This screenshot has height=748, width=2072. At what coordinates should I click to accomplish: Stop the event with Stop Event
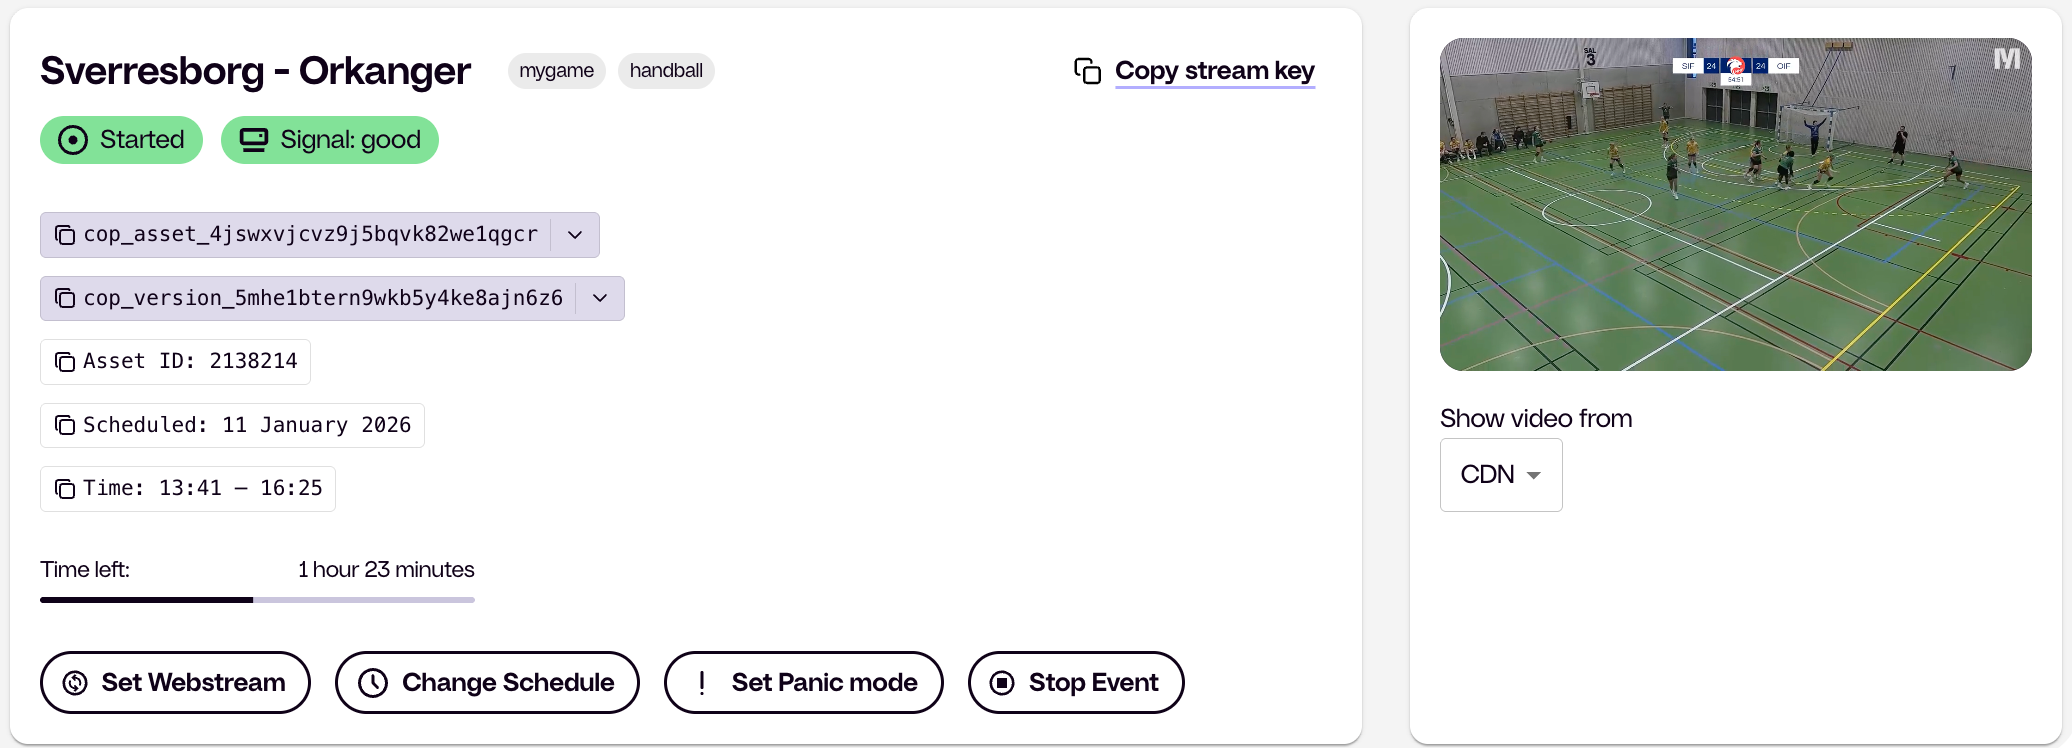click(1075, 683)
